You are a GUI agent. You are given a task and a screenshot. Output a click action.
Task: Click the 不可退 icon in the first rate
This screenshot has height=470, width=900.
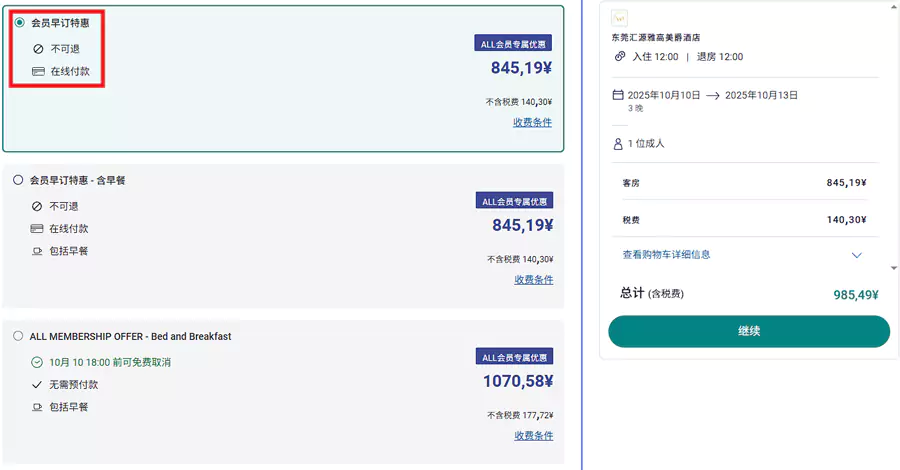[x=38, y=48]
